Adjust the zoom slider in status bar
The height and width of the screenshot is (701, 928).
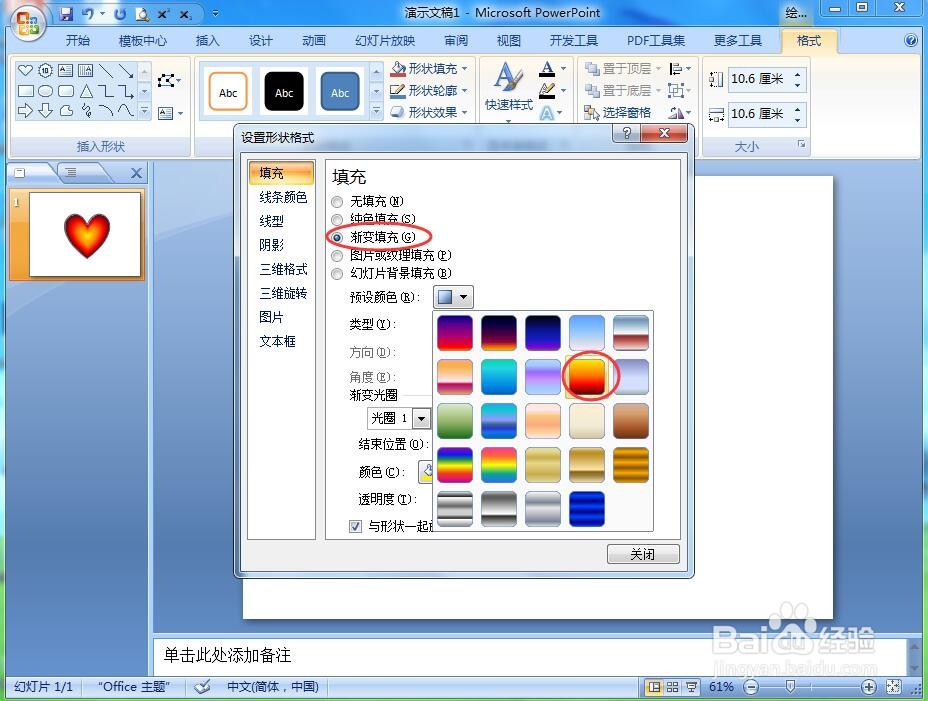coord(790,687)
